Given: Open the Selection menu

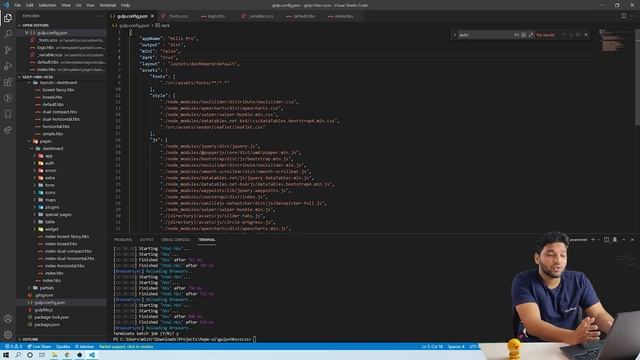Looking at the screenshot, I should pyautogui.click(x=47, y=5).
